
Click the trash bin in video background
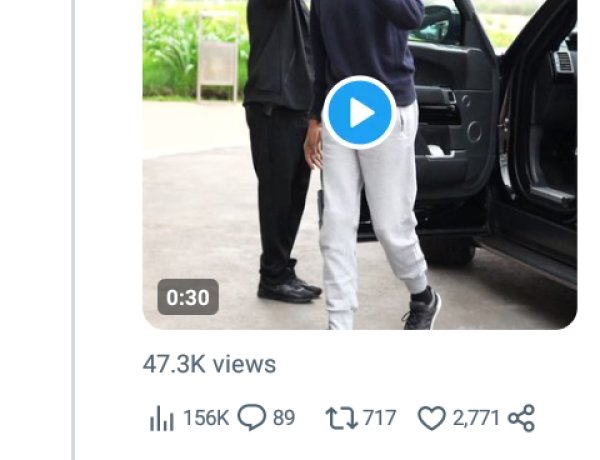click(x=217, y=66)
